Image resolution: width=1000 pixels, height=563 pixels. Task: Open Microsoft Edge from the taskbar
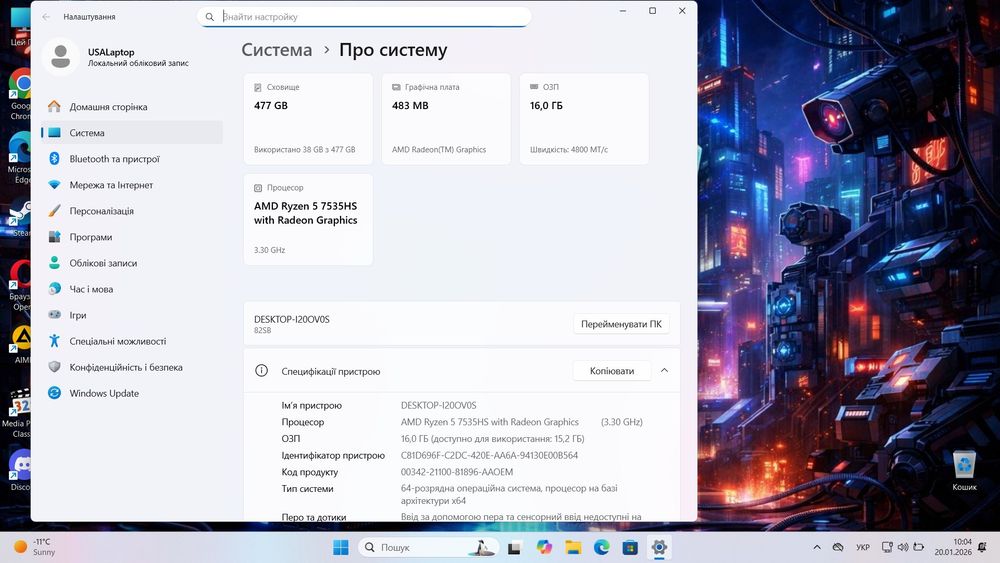(601, 547)
